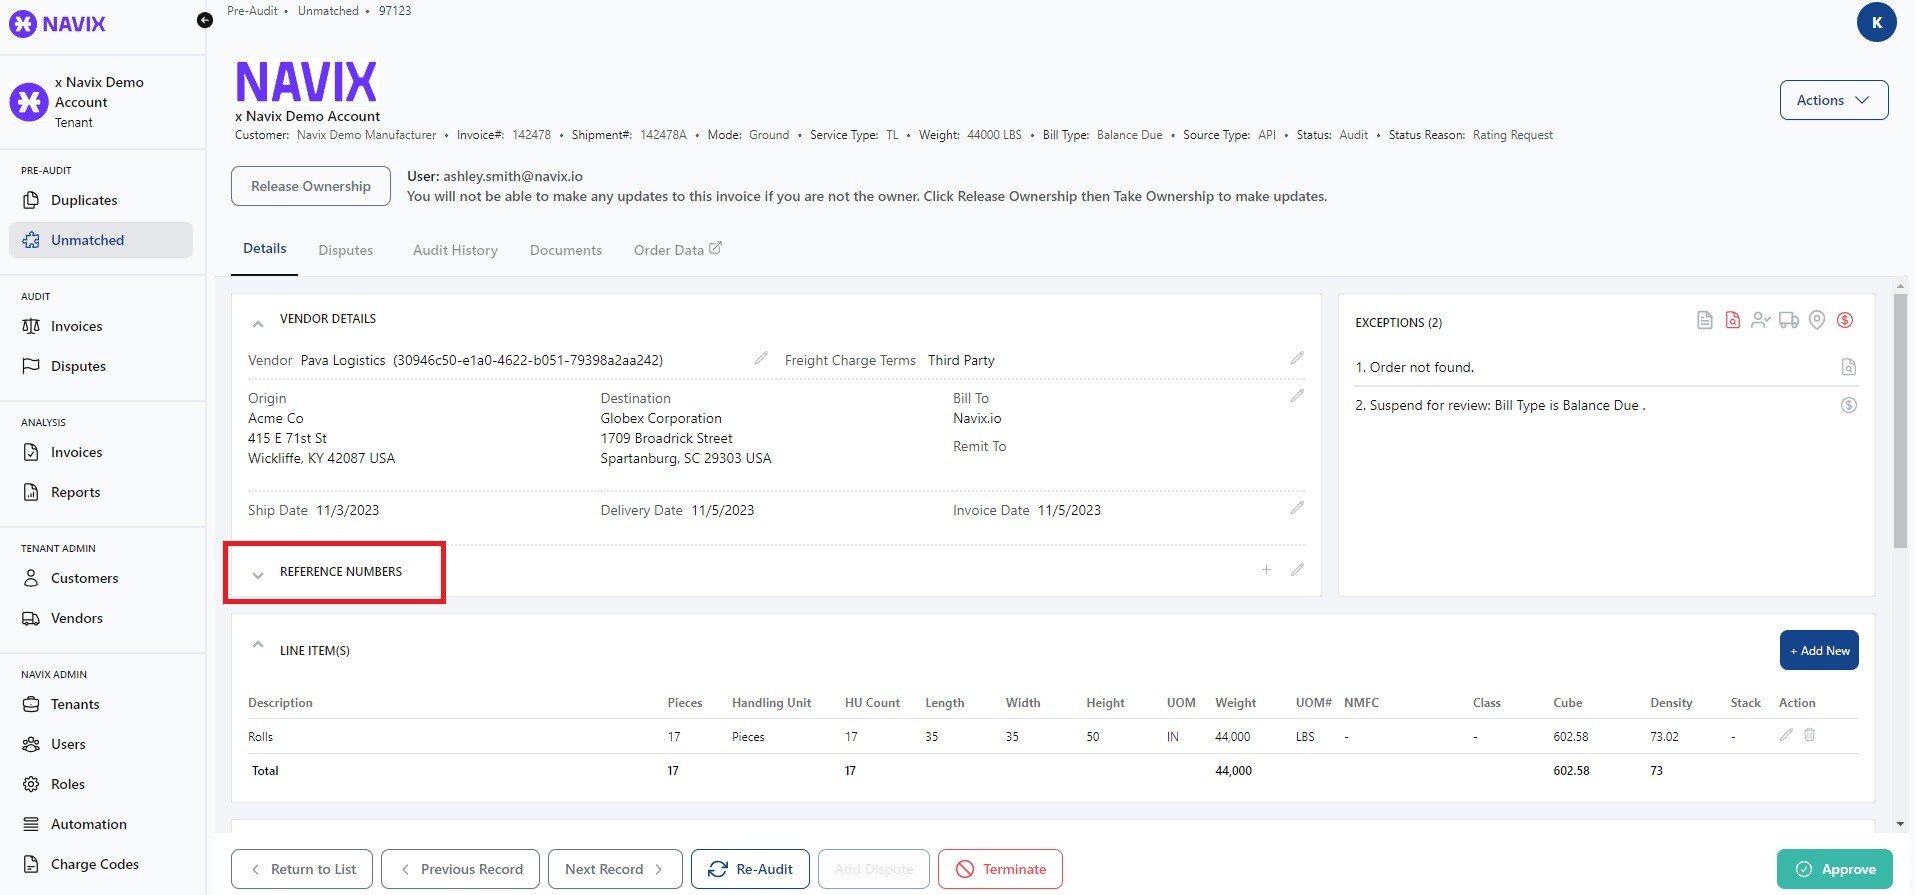
Task: Select the Details tab
Action: 265,249
